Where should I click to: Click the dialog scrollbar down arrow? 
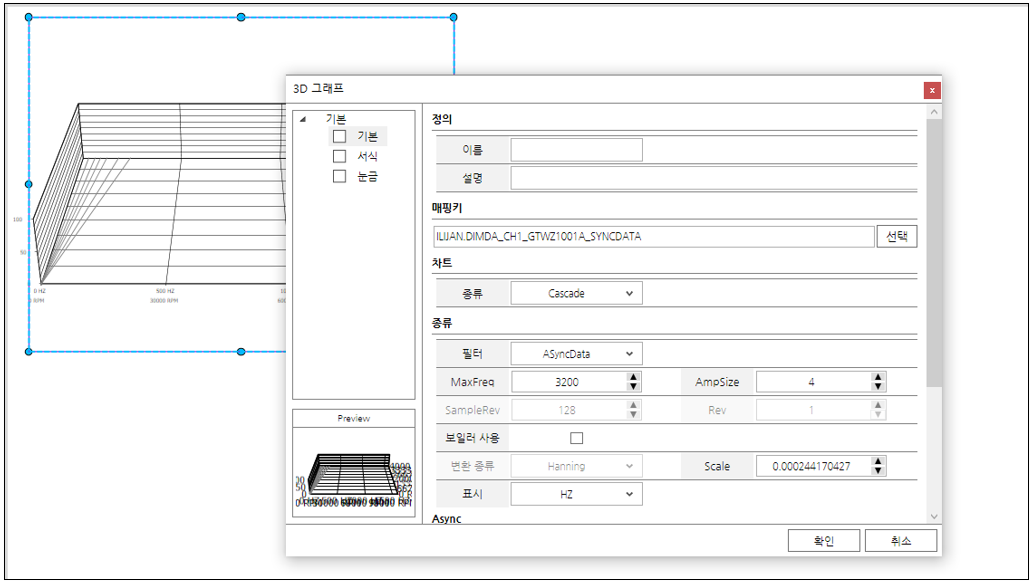point(934,517)
